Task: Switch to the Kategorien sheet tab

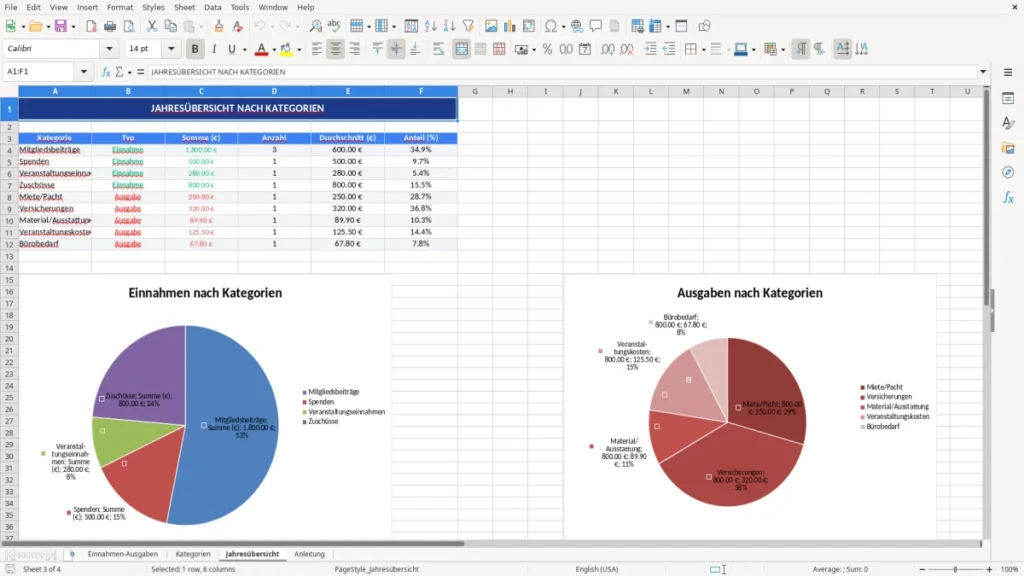Action: tap(193, 554)
